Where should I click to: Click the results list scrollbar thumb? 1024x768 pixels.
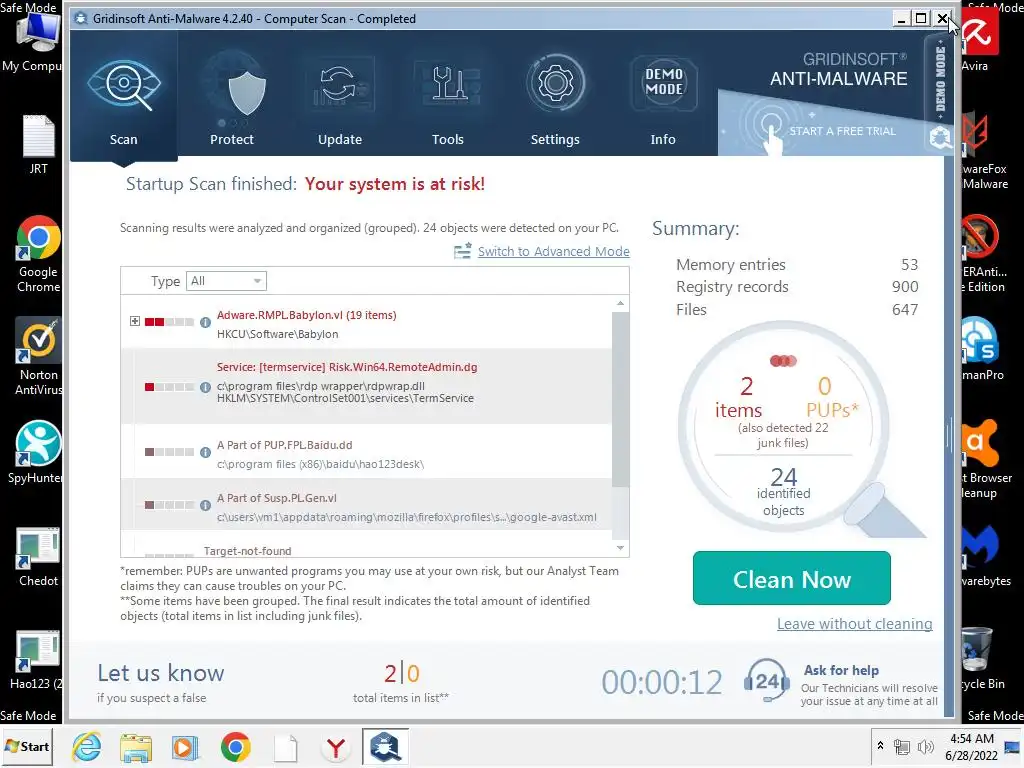(620, 399)
